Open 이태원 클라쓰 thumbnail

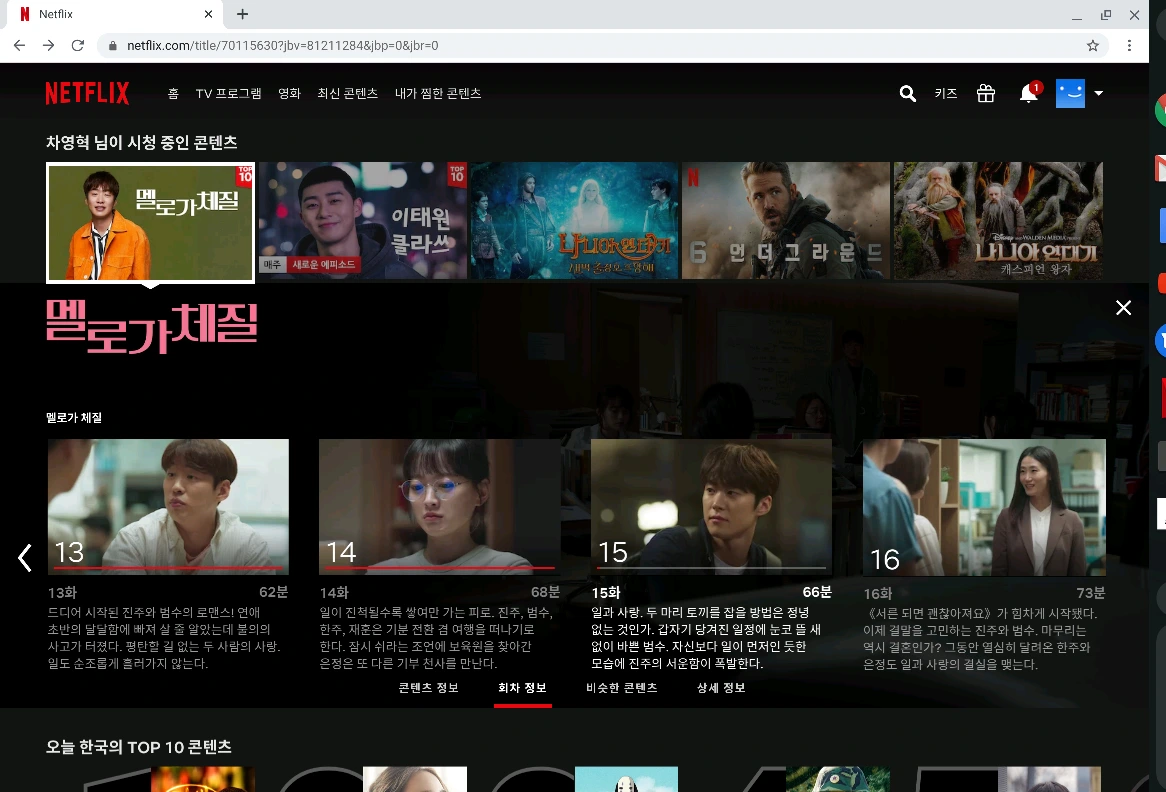pos(363,220)
